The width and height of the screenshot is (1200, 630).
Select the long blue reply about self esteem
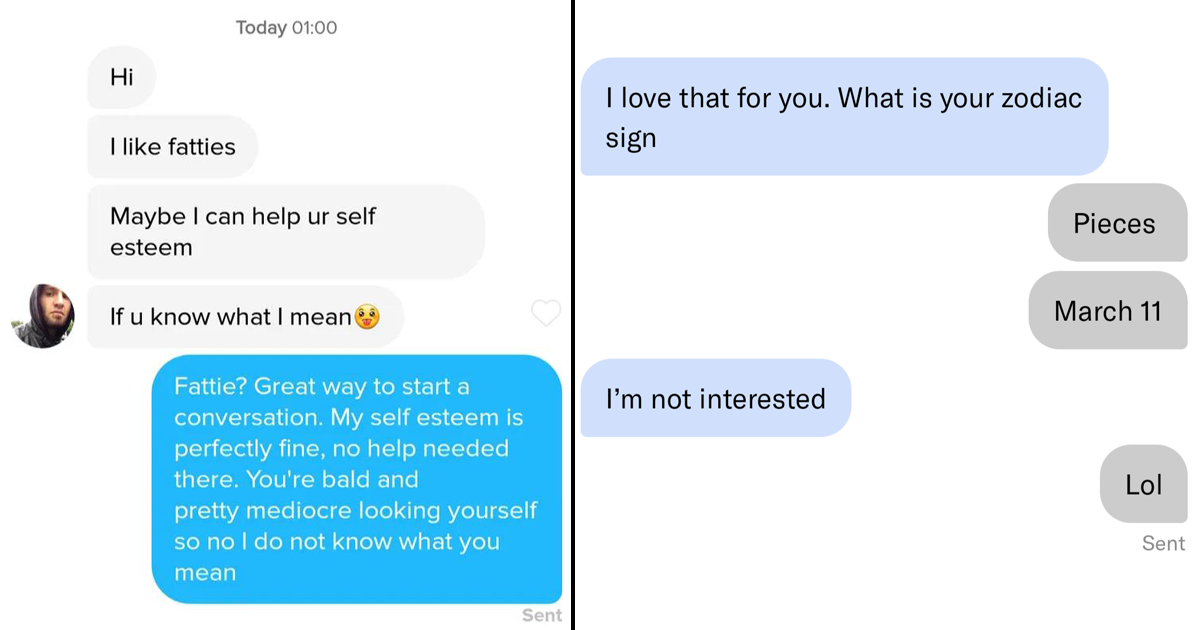pos(357,480)
